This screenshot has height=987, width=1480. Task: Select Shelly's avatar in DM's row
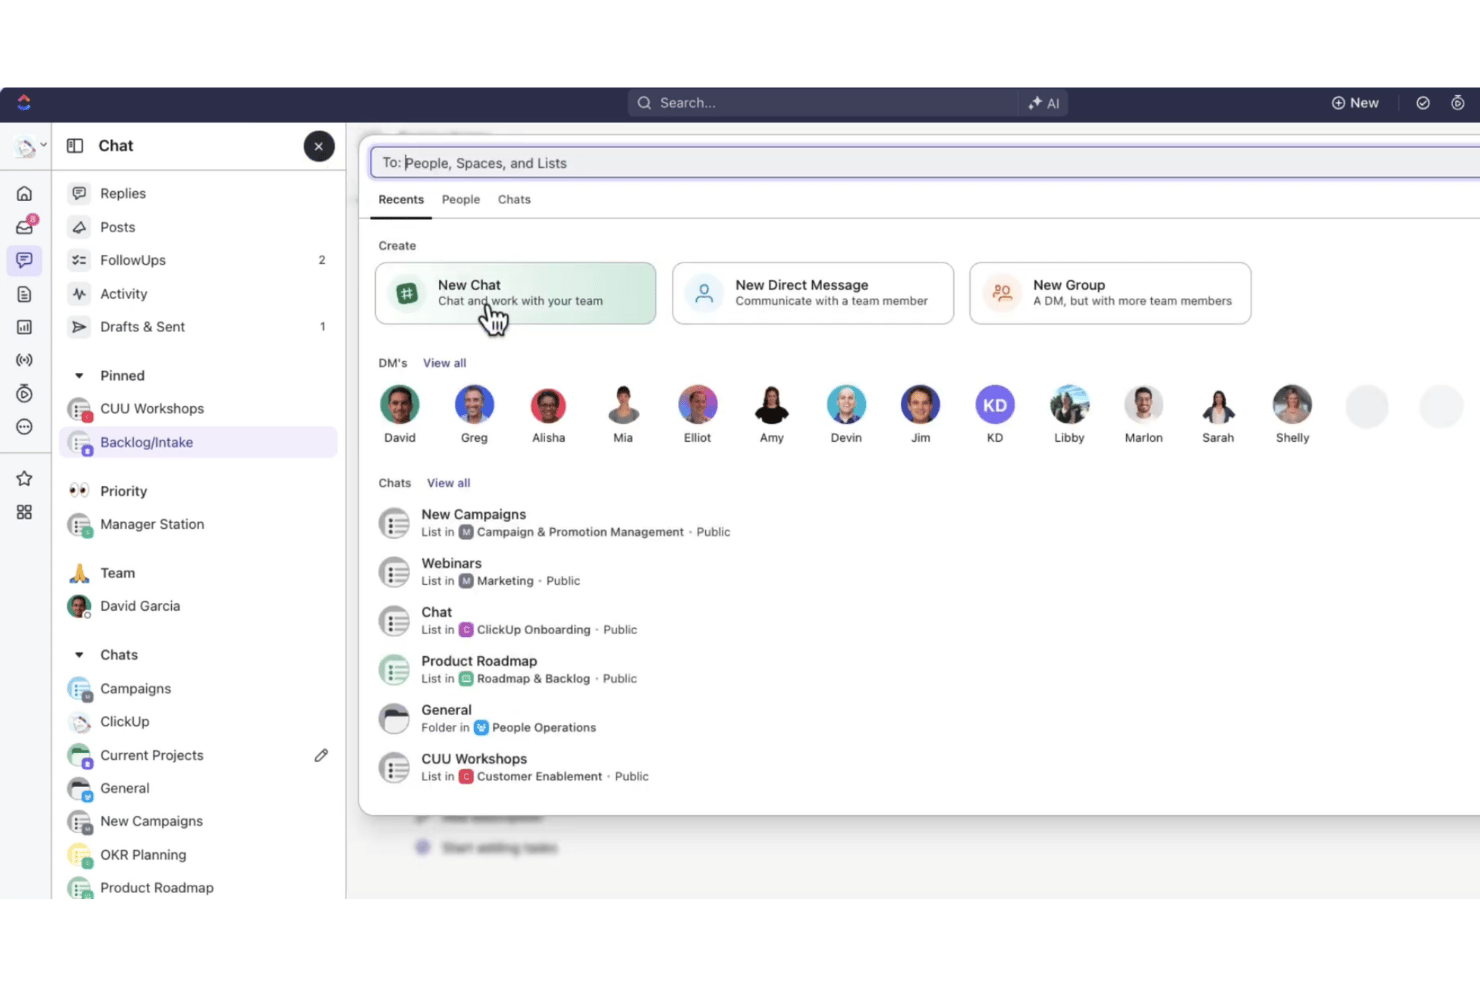point(1292,405)
